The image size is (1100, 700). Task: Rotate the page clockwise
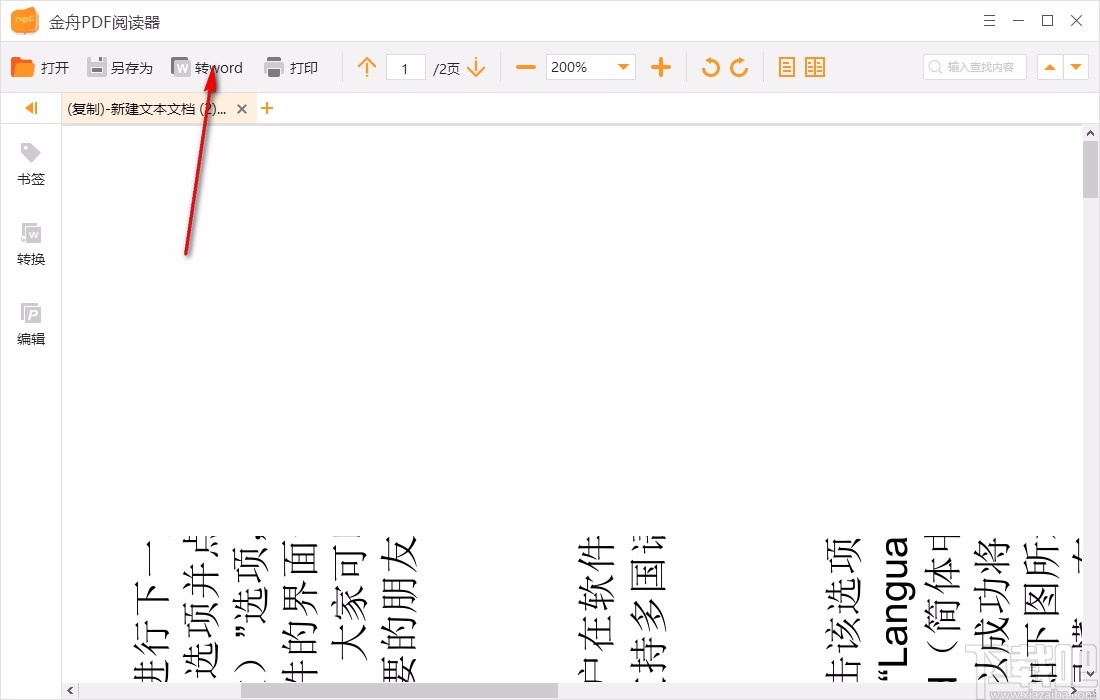[739, 67]
